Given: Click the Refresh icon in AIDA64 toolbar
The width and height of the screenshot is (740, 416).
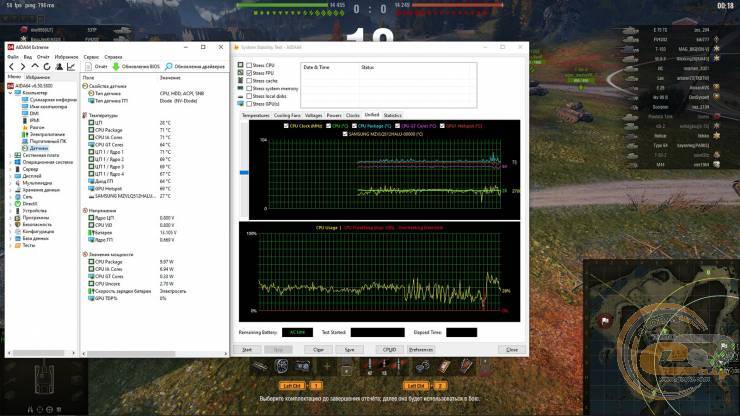Looking at the screenshot, I should coord(47,67).
